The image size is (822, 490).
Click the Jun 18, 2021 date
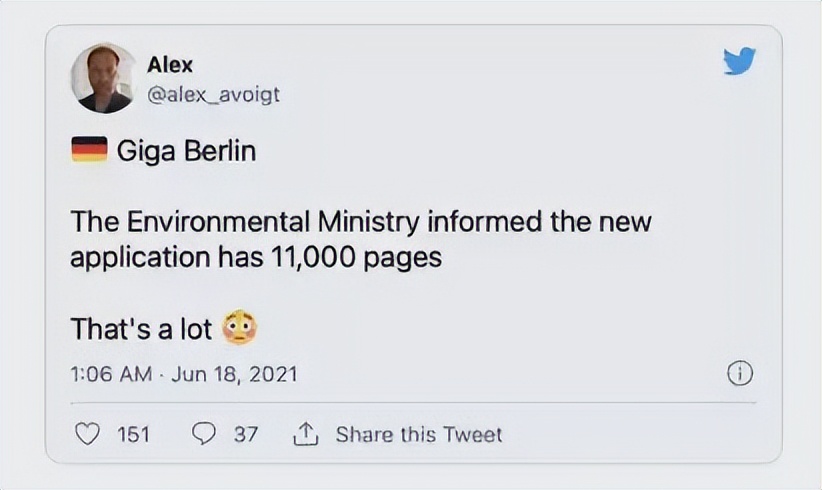click(234, 375)
